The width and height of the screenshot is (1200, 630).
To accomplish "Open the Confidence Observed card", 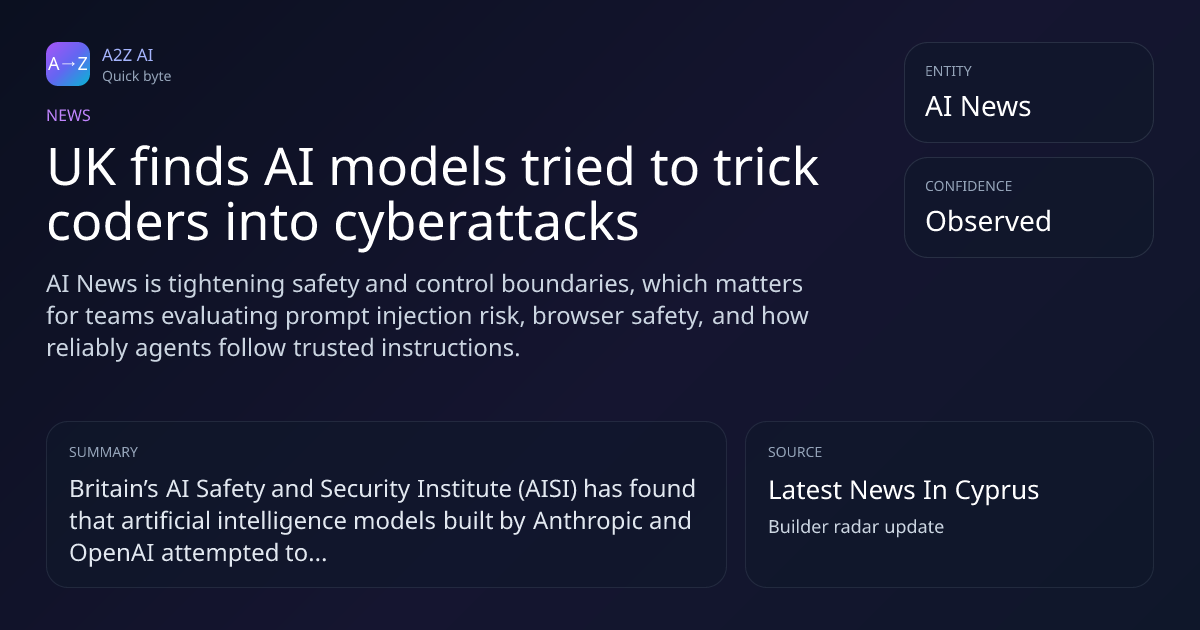I will (1029, 207).
